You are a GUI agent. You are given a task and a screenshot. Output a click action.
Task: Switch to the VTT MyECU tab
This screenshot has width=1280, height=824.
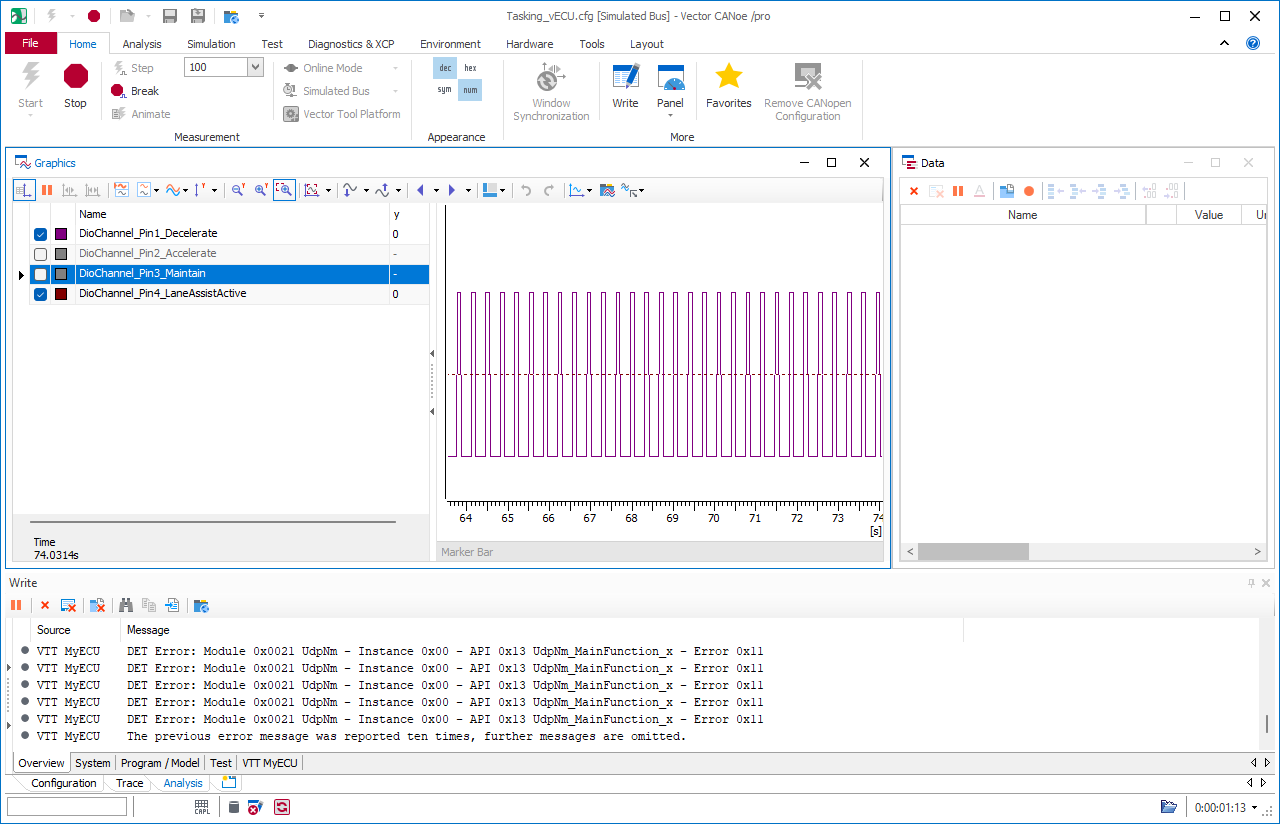(x=270, y=763)
